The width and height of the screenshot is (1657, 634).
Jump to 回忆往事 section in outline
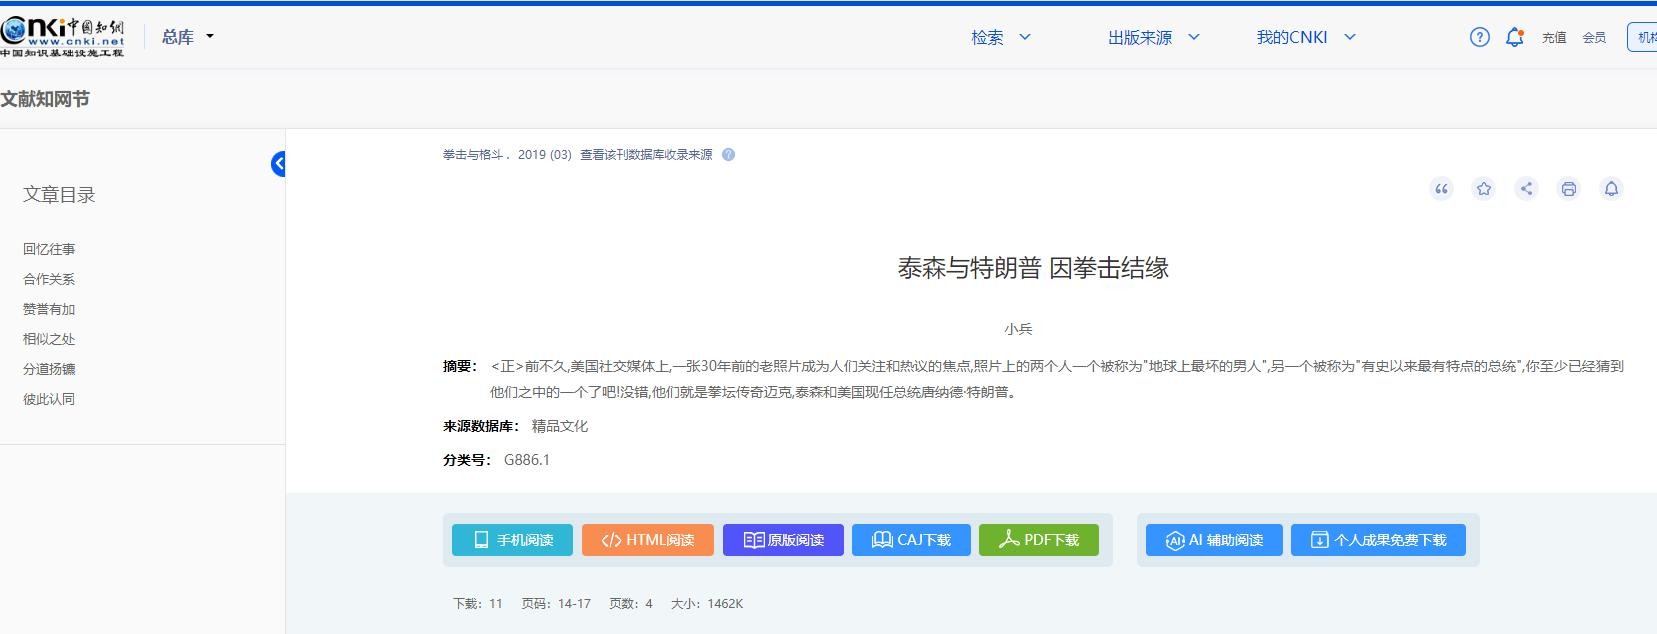coord(49,249)
